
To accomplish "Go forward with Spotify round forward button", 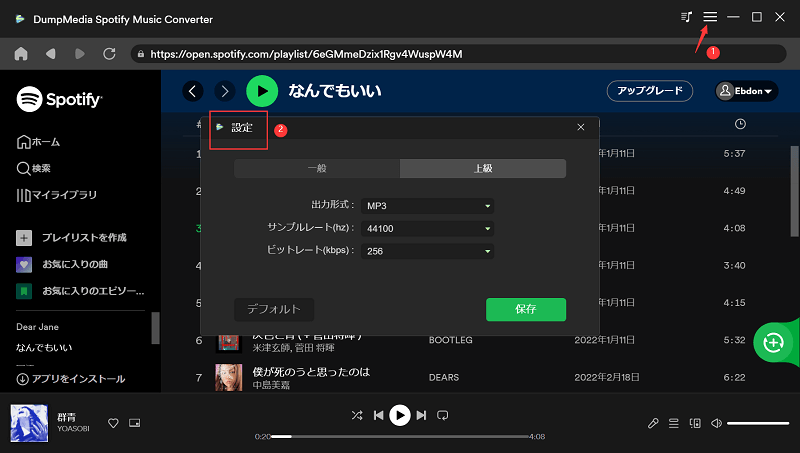I will [x=224, y=91].
